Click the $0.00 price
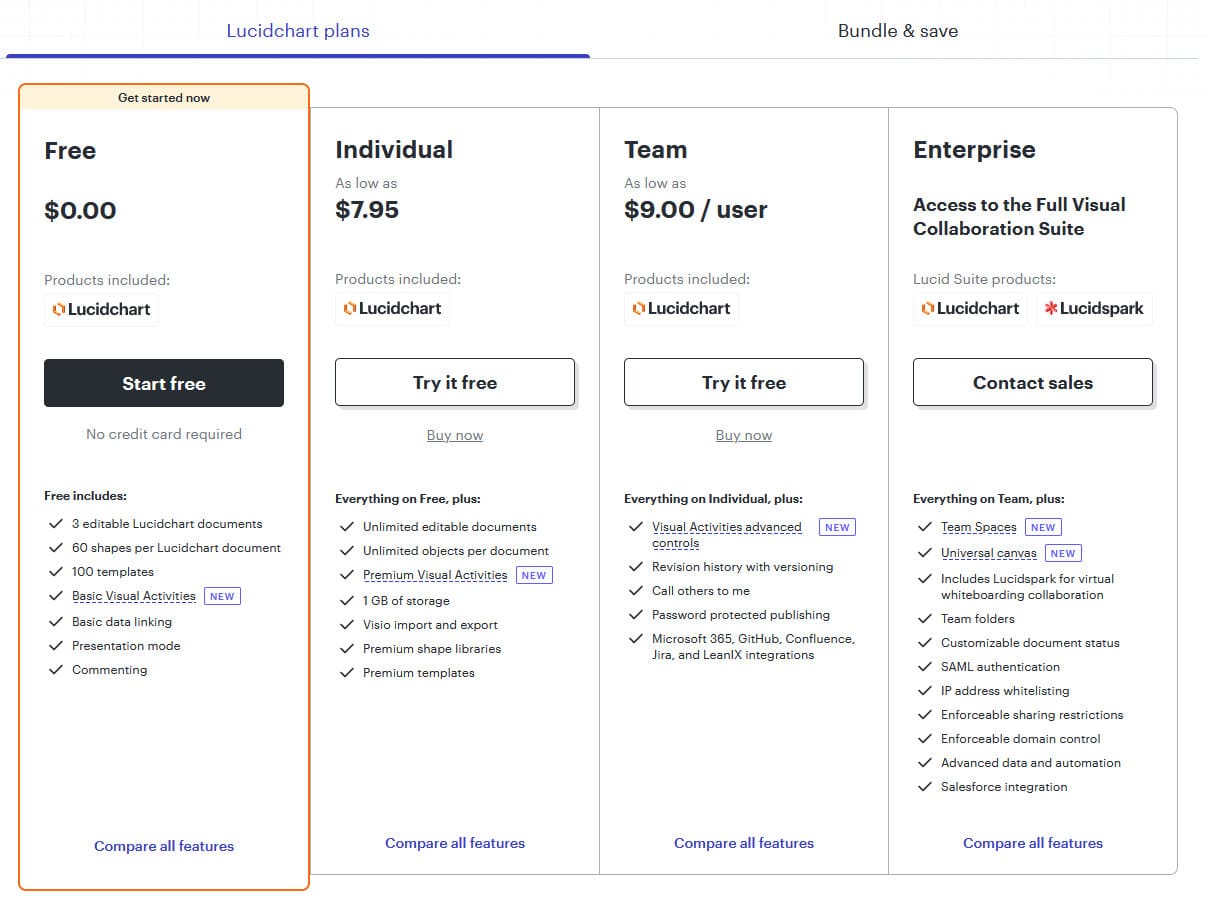Screen dimensions: 1206x907 (x=80, y=211)
